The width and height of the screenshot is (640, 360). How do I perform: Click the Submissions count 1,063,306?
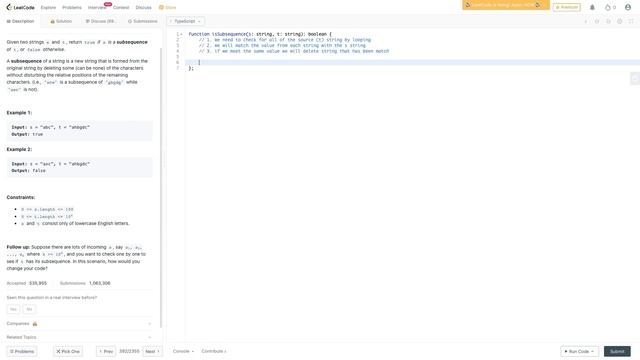[100, 283]
